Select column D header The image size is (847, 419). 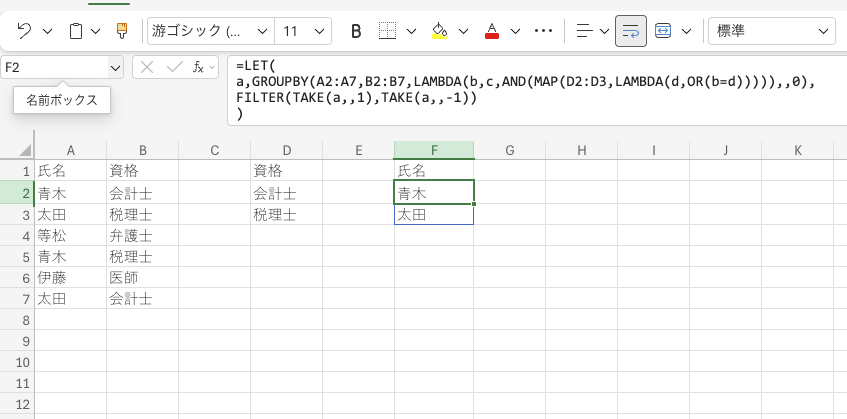coord(287,151)
